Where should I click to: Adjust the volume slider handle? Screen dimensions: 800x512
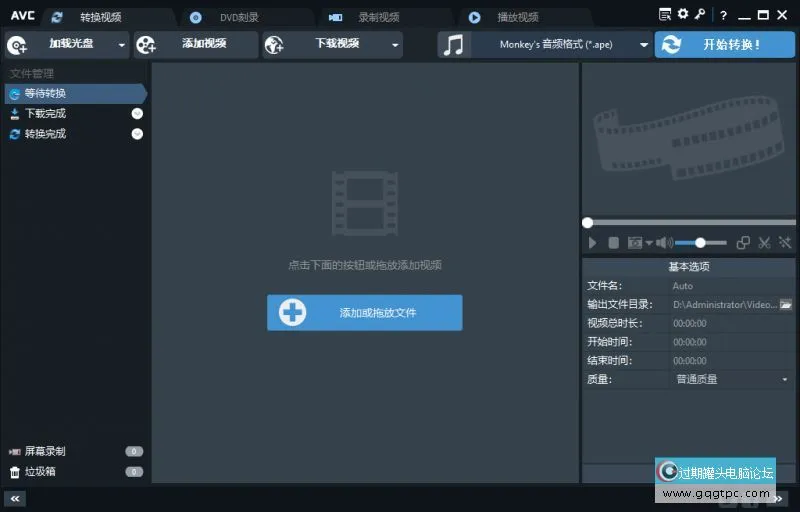(x=700, y=242)
